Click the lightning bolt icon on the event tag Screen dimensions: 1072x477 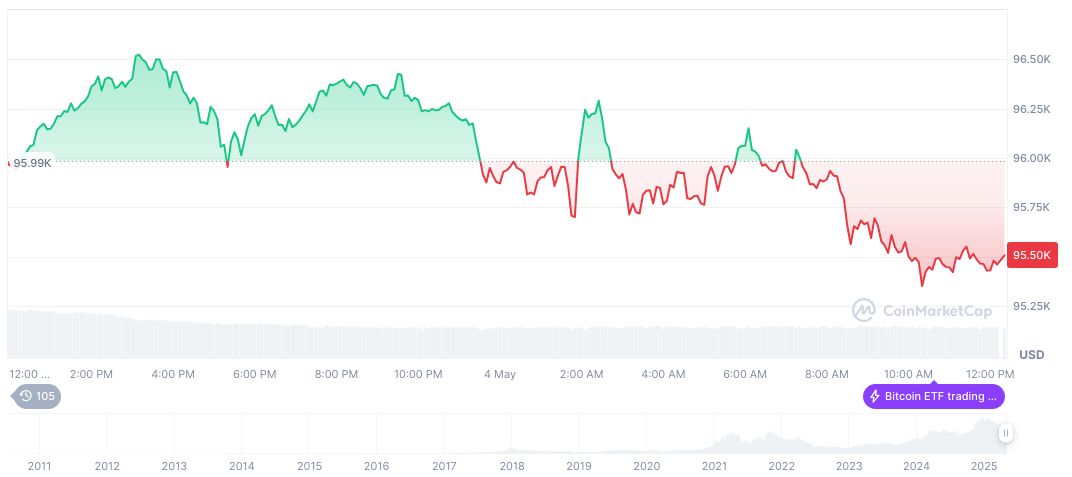[x=874, y=396]
